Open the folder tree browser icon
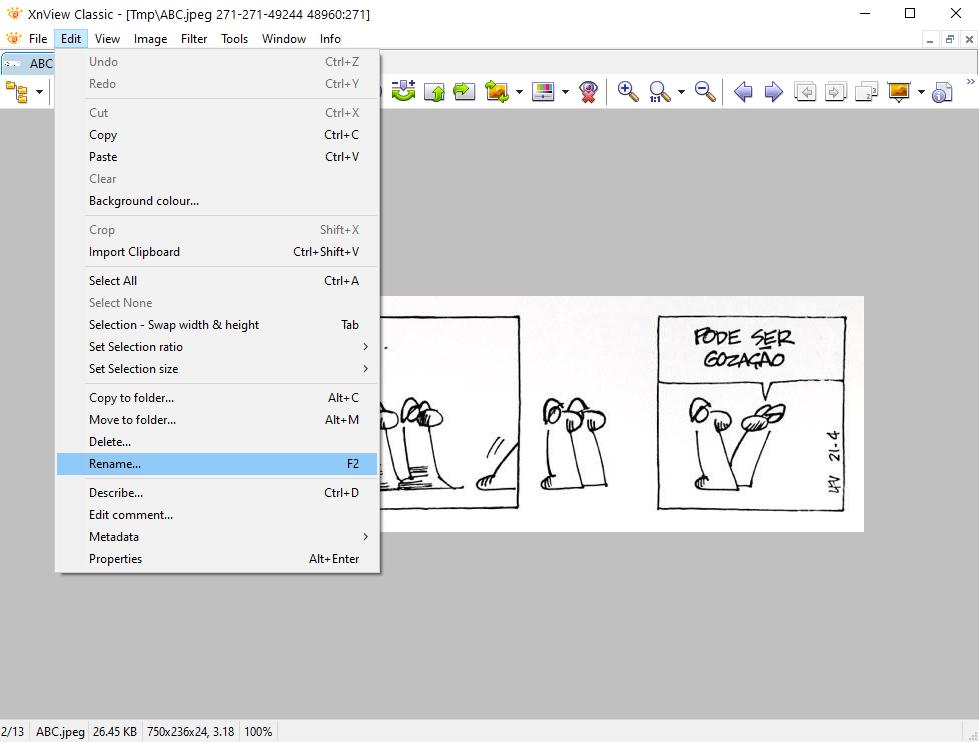 [17, 92]
